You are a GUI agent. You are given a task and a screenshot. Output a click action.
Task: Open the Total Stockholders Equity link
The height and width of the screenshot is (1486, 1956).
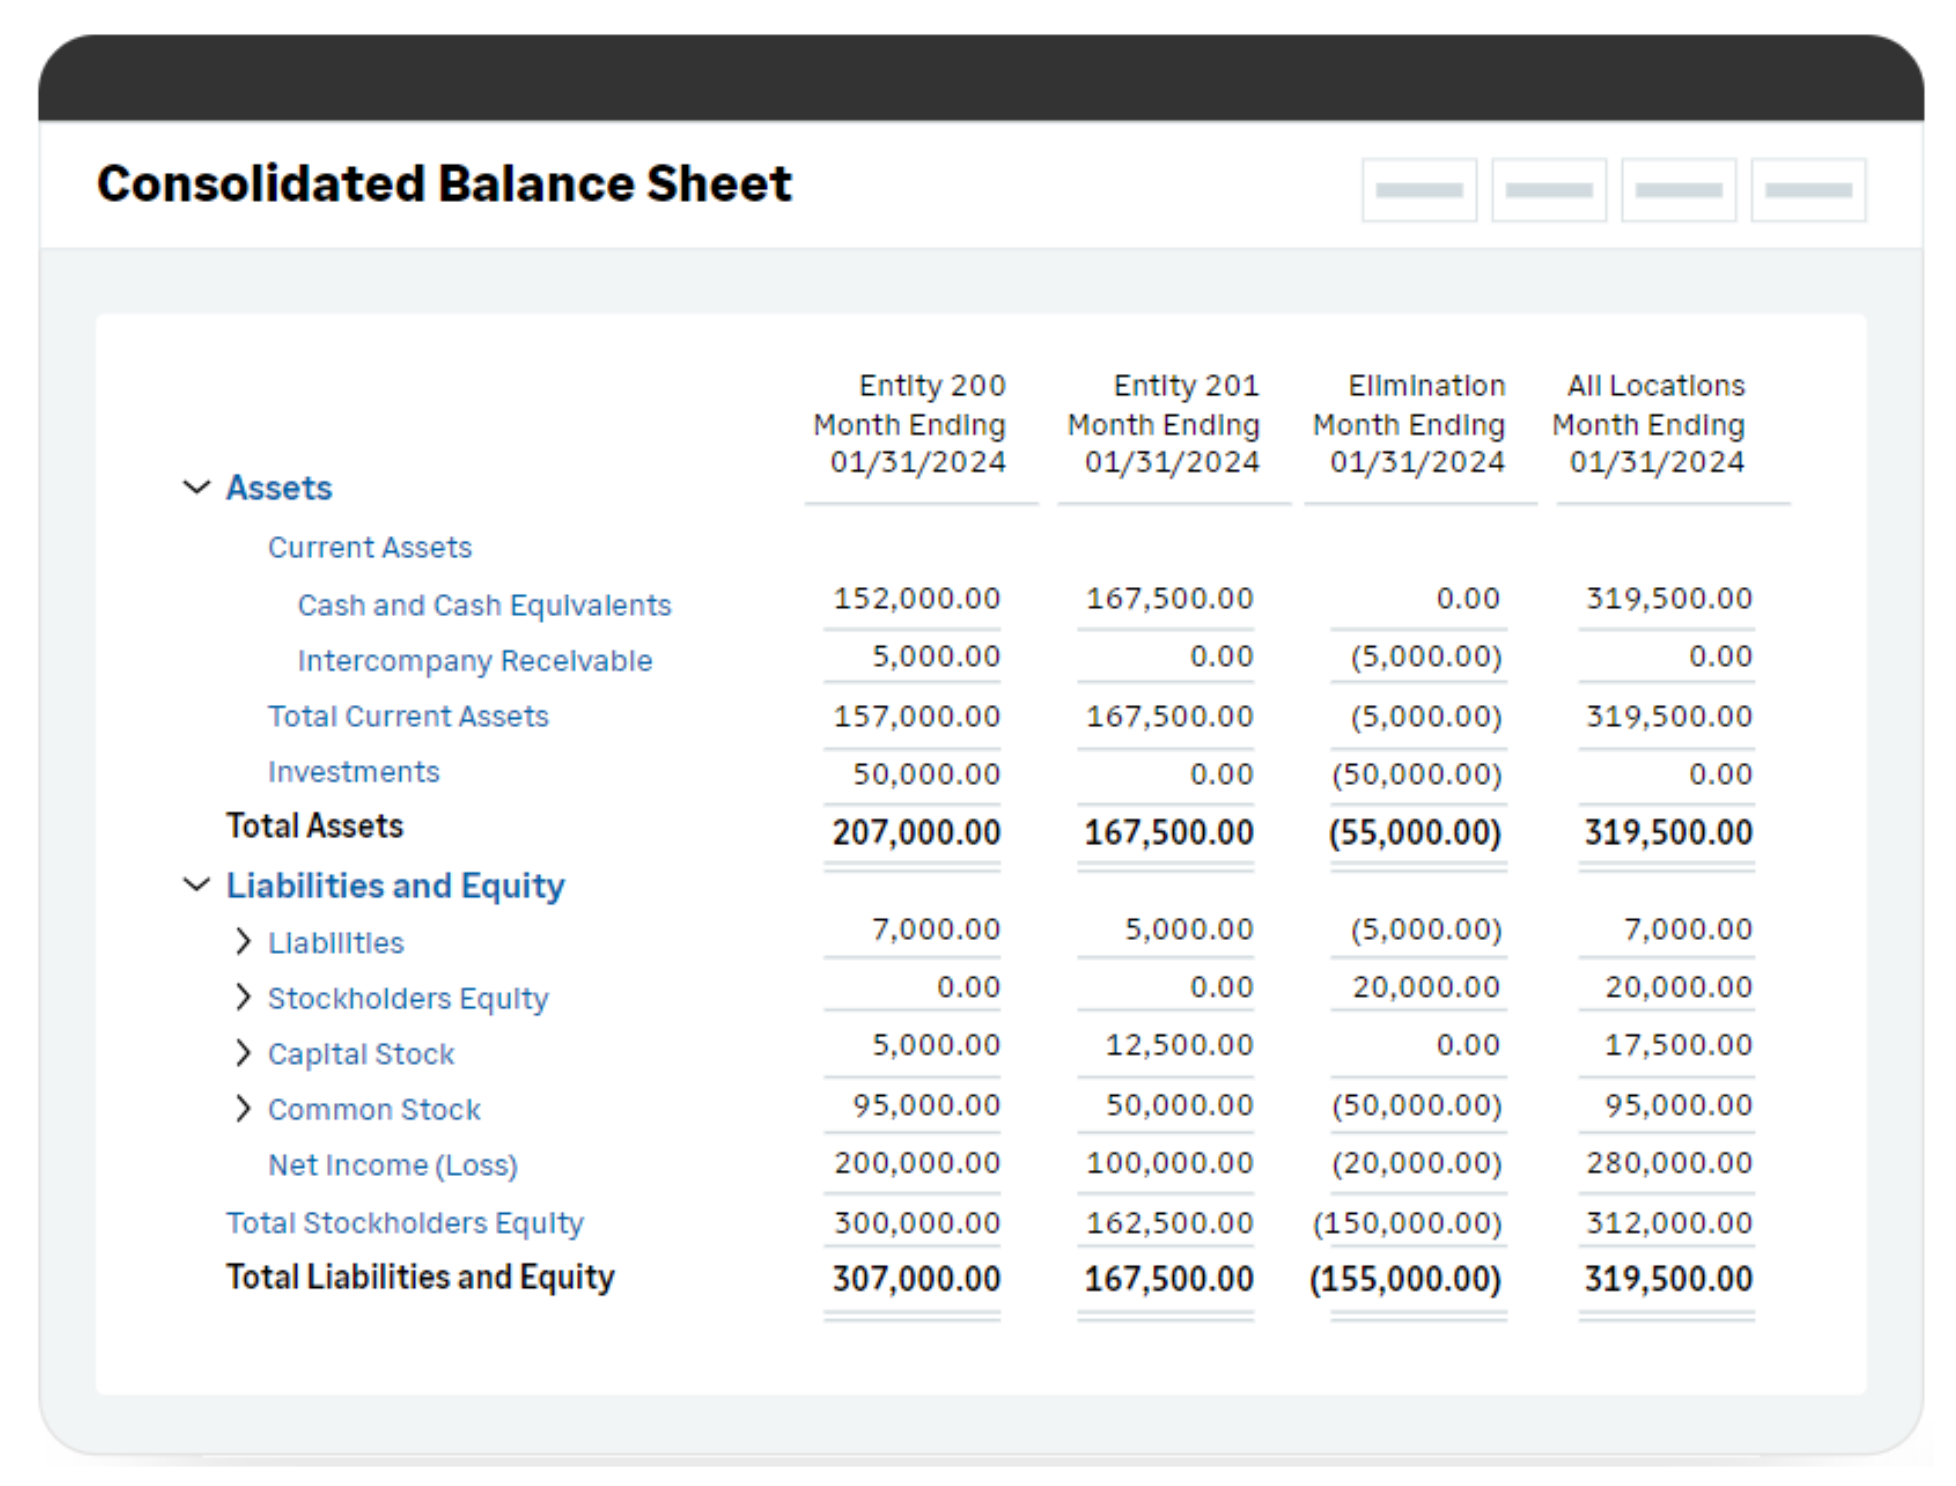pos(405,1222)
